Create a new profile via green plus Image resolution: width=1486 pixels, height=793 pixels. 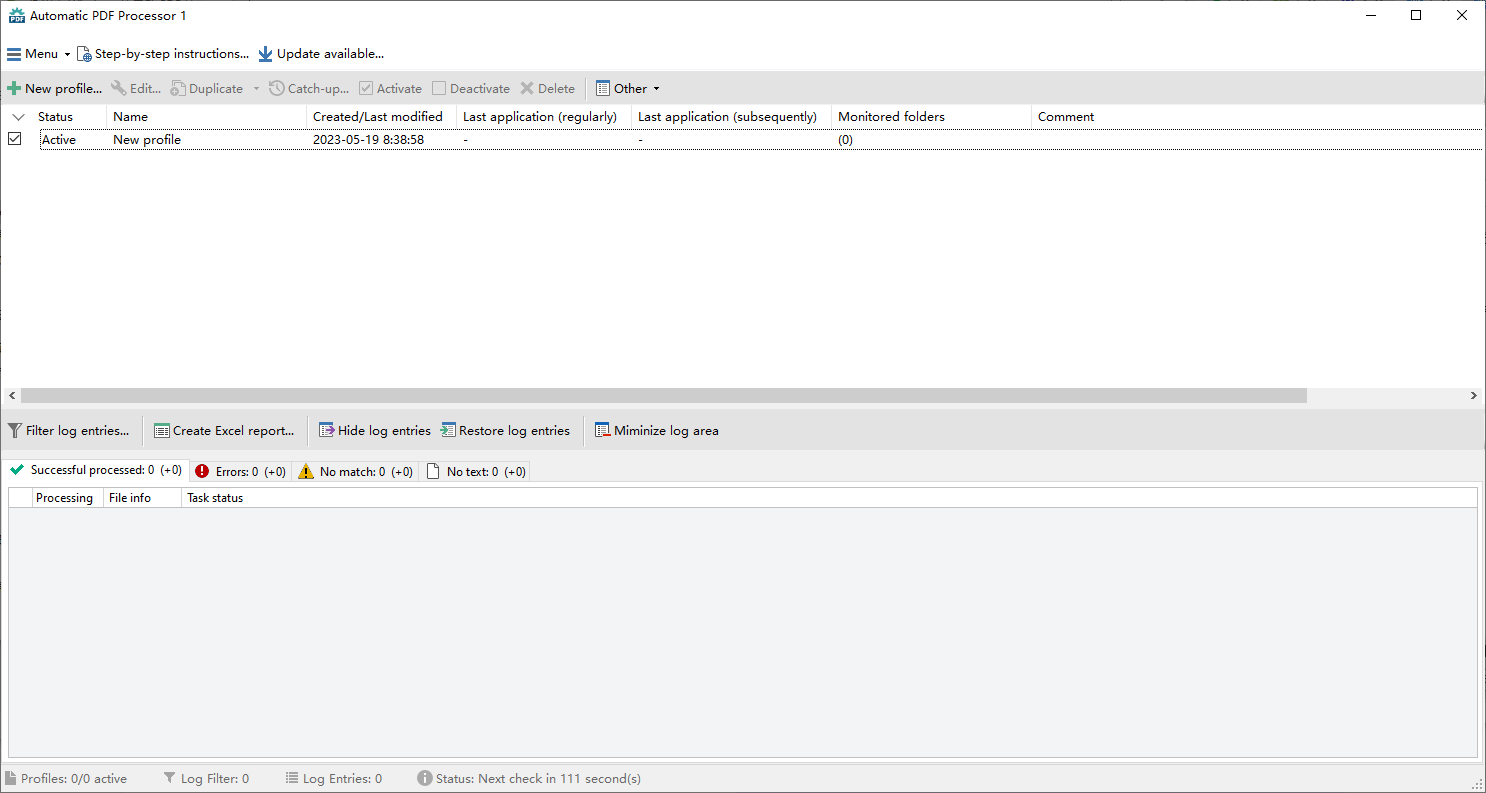point(14,89)
